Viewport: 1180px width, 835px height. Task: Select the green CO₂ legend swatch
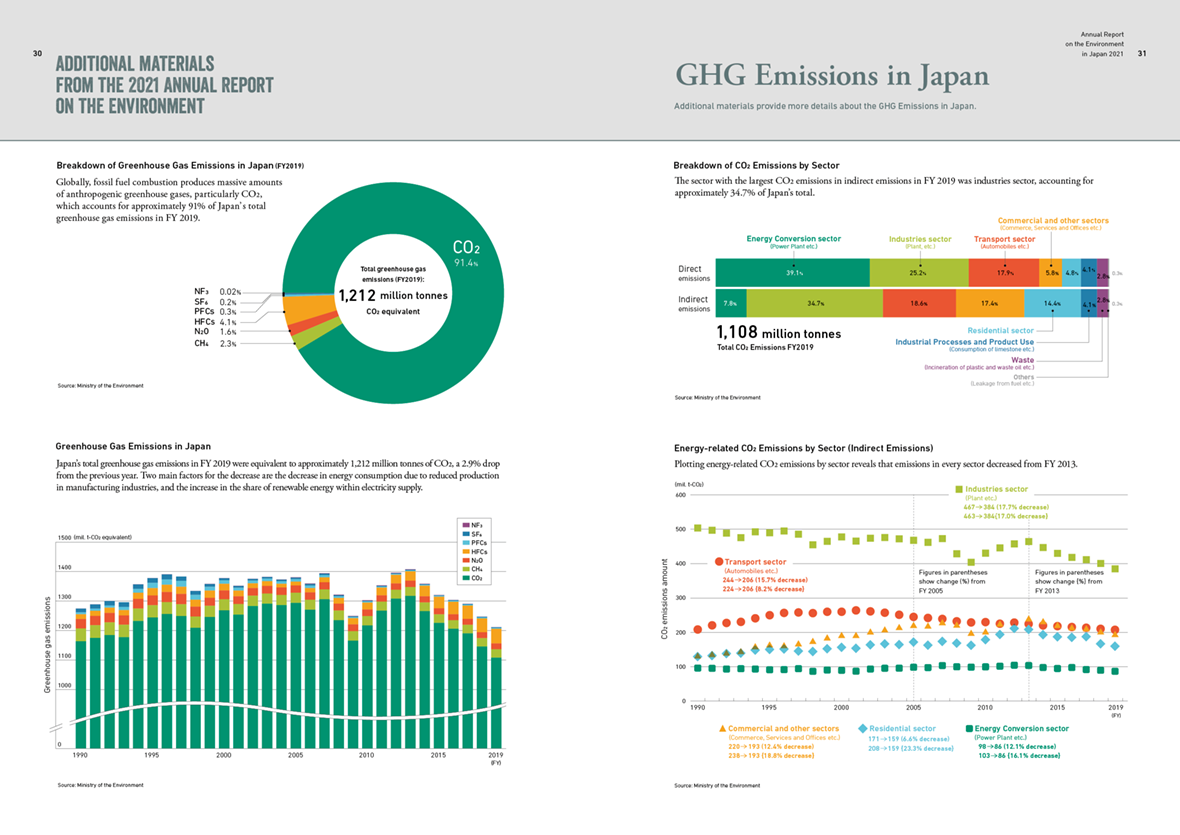[461, 578]
